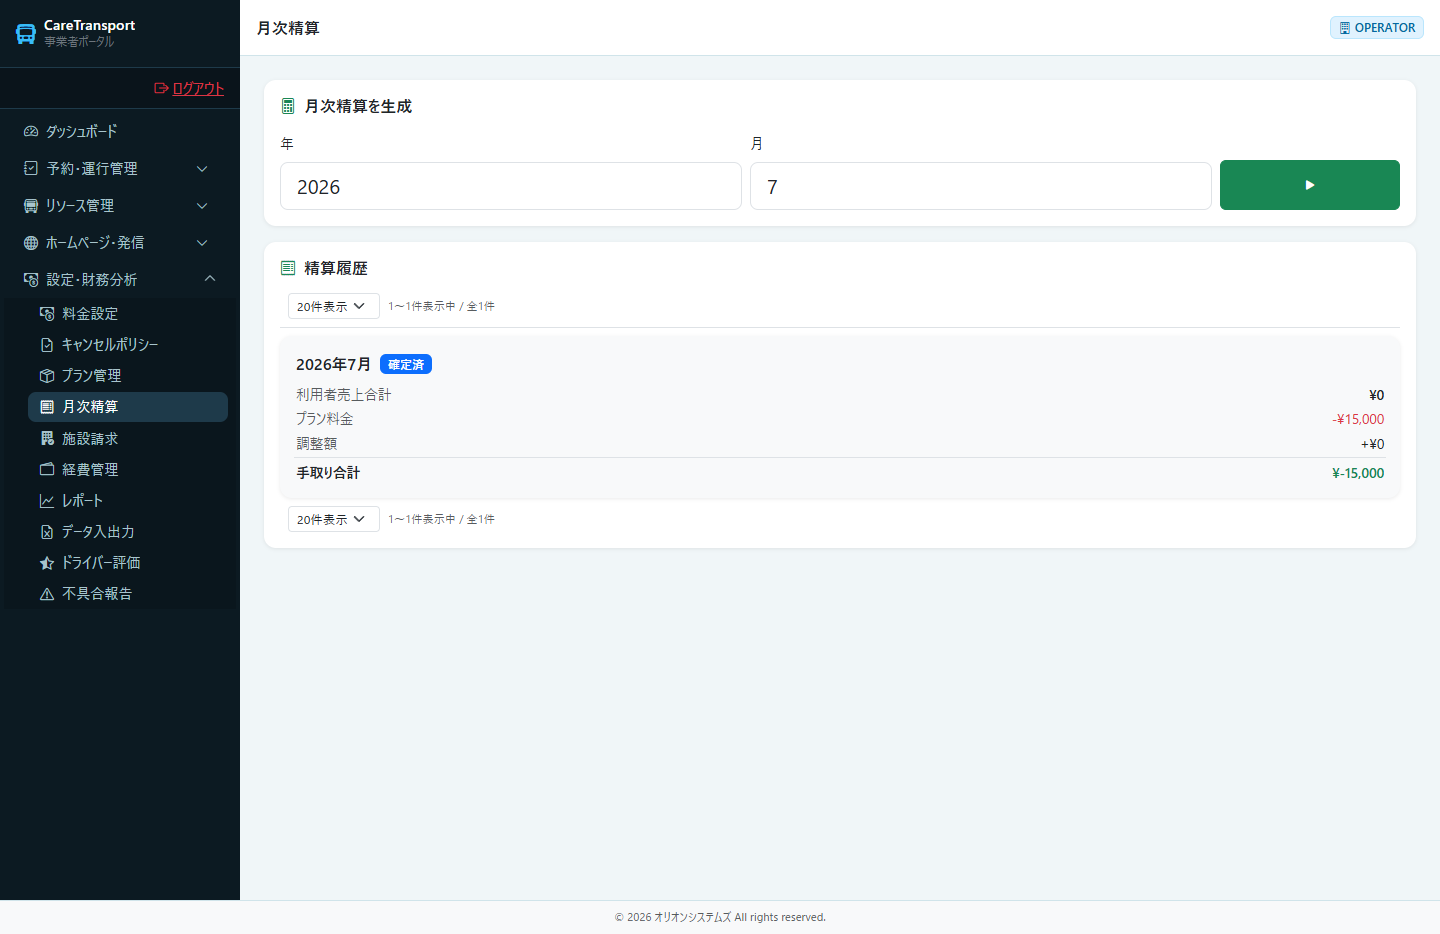Click the リソース管理 vehicle icon
The width and height of the screenshot is (1440, 934).
click(x=31, y=206)
